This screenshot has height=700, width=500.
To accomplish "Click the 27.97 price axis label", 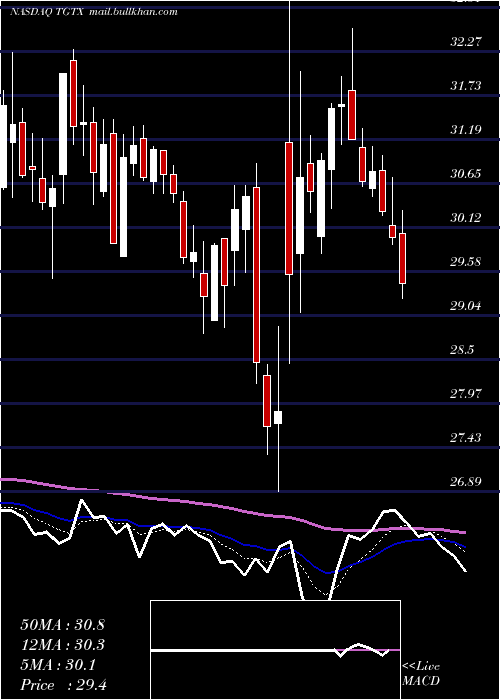I will click(466, 394).
